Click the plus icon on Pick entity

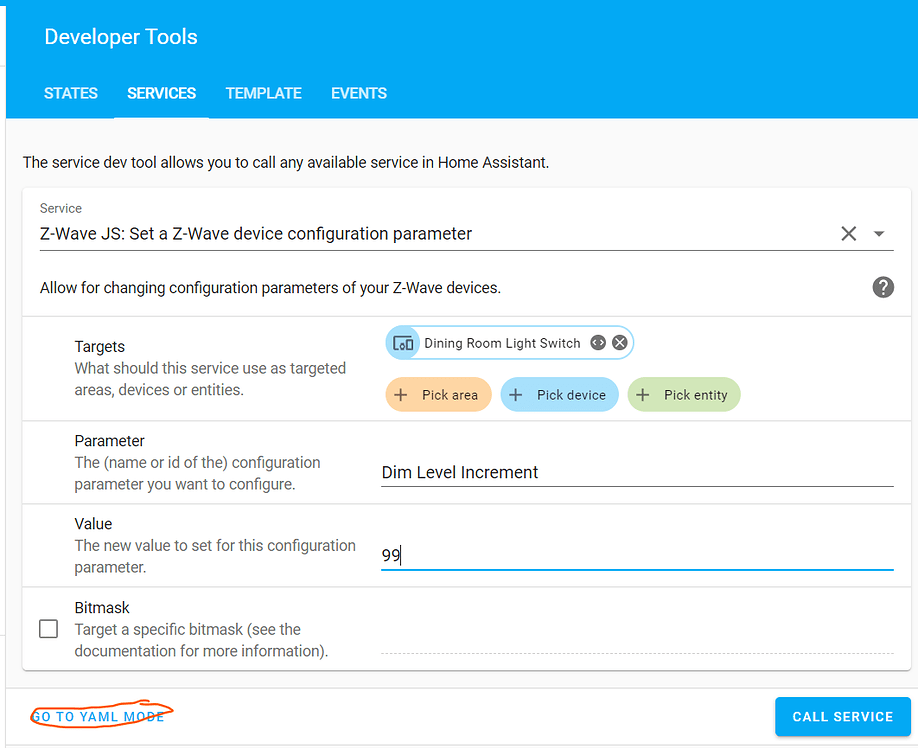pos(642,395)
